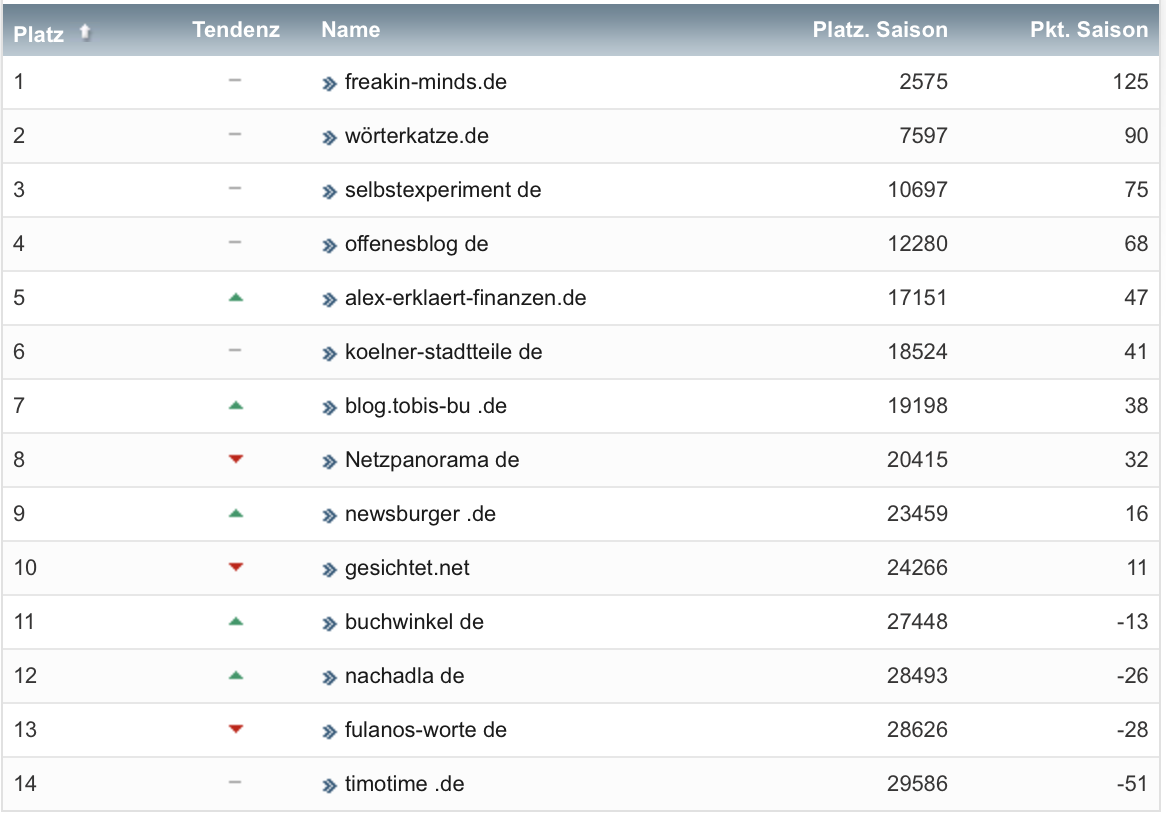Image resolution: width=1166 pixels, height=816 pixels.
Task: Click the unchanged dash icon for freakin-minds.de
Action: coord(235,80)
